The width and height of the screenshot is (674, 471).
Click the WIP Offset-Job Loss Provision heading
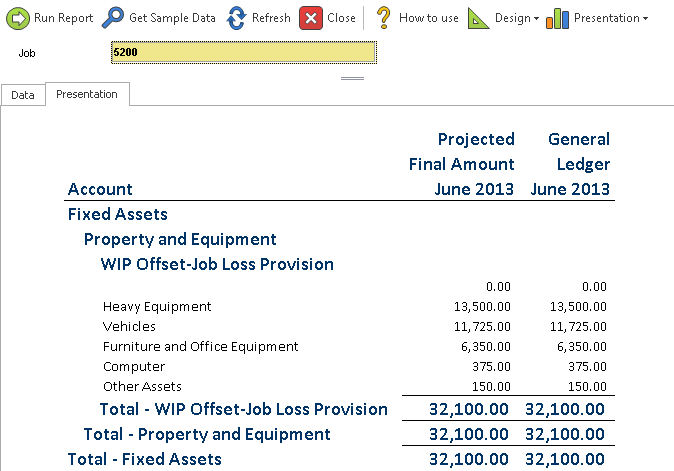tap(217, 264)
